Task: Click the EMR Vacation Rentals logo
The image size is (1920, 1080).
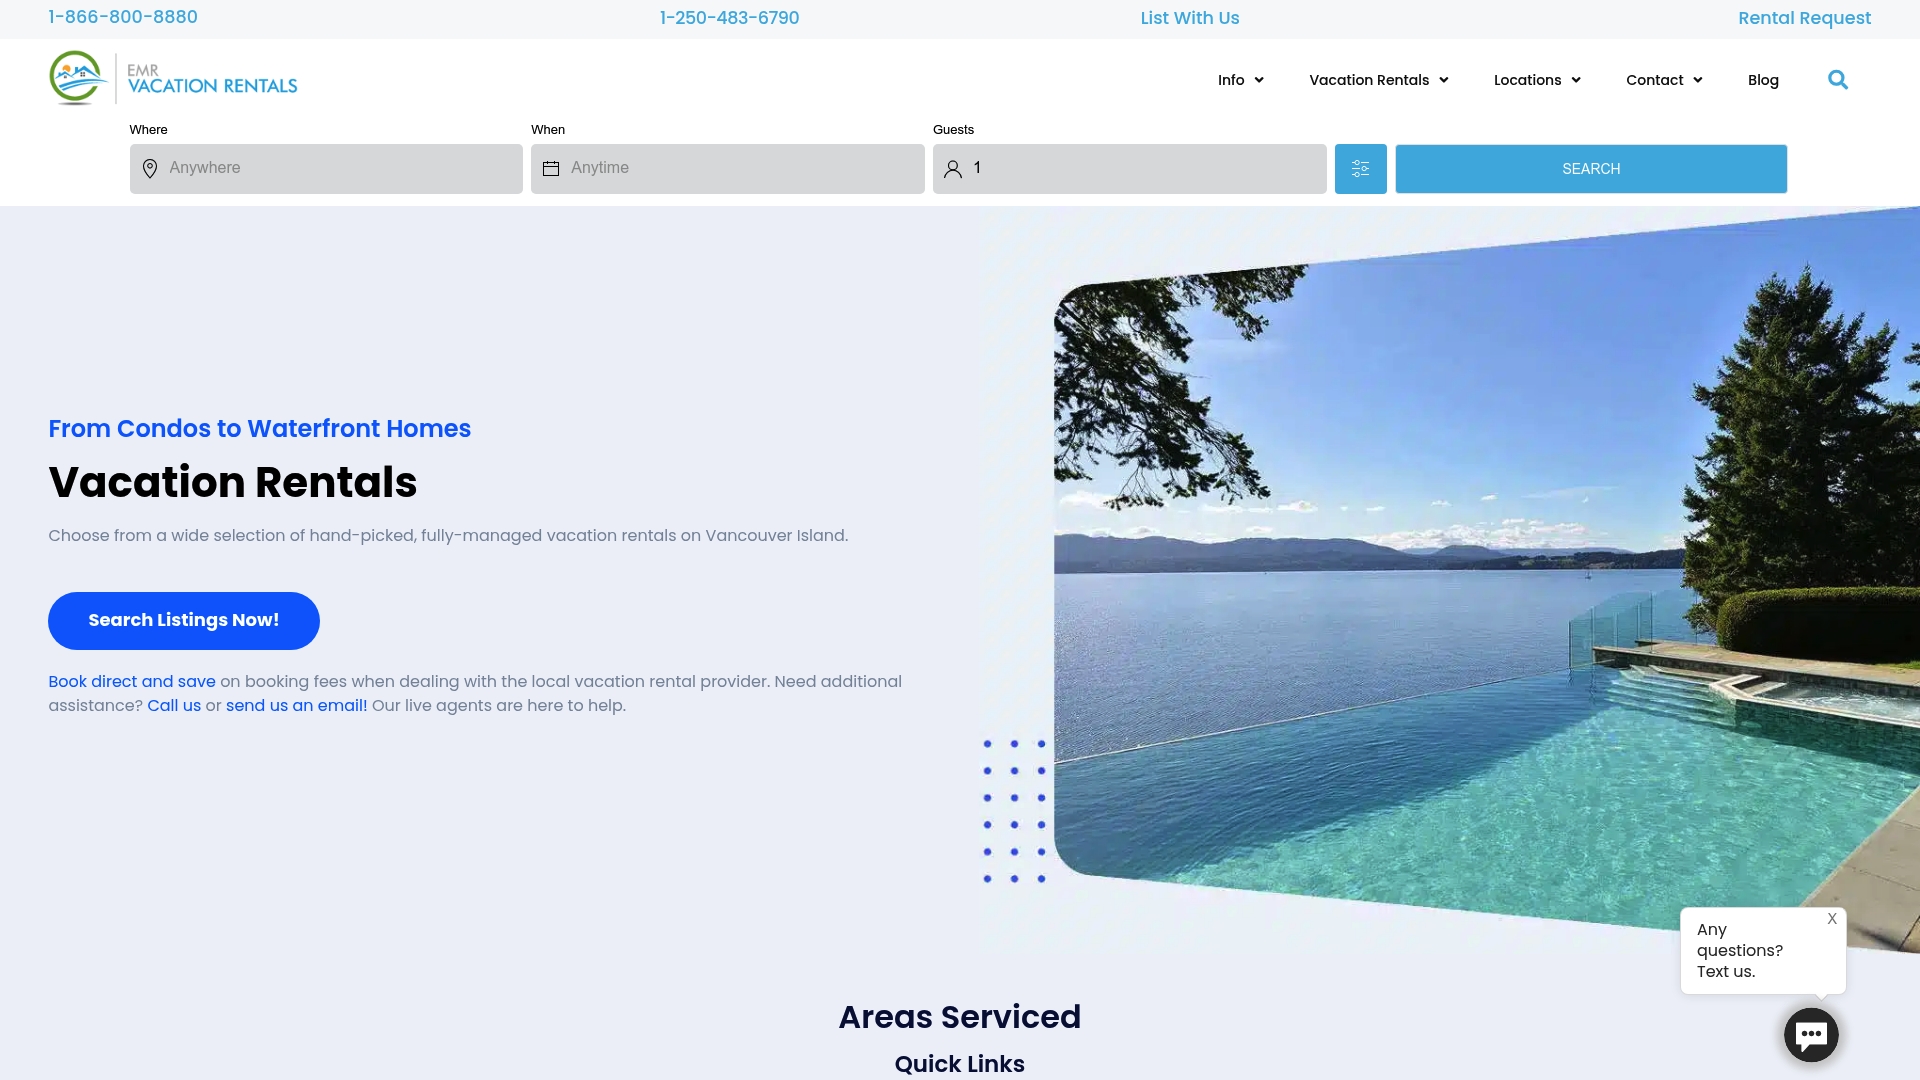Action: (x=173, y=78)
